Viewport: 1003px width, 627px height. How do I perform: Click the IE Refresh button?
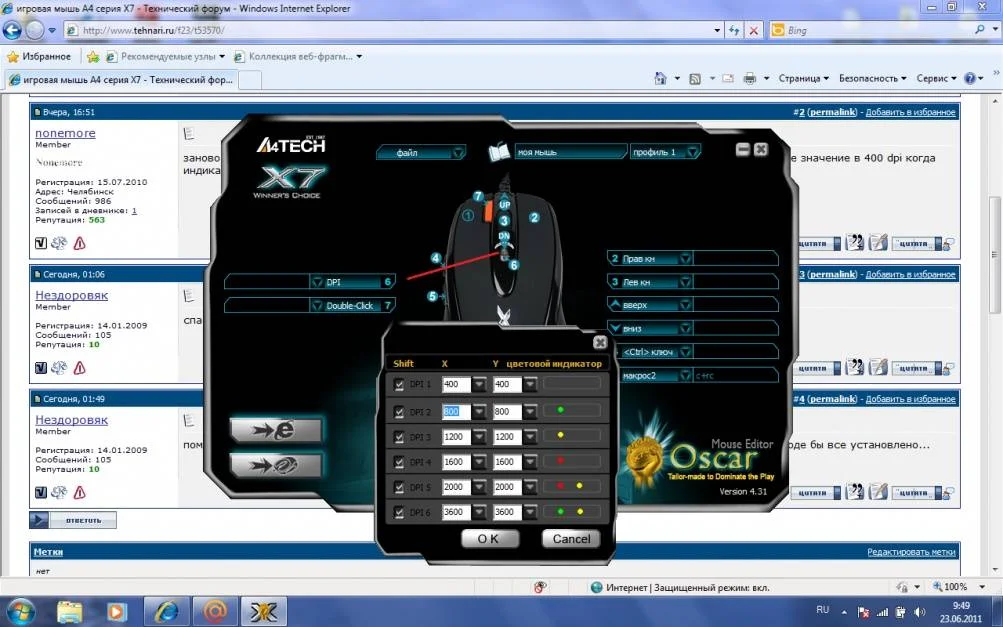(x=734, y=30)
